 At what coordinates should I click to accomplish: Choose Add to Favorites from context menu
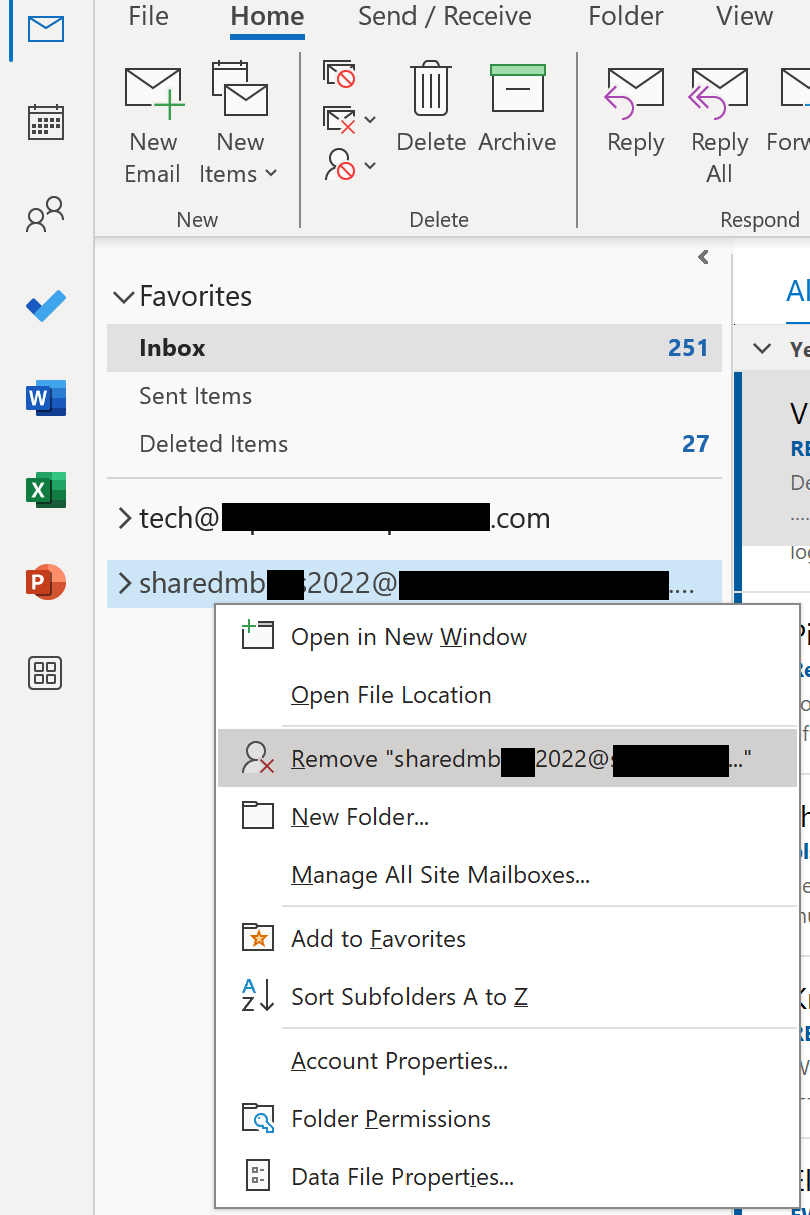click(x=377, y=938)
